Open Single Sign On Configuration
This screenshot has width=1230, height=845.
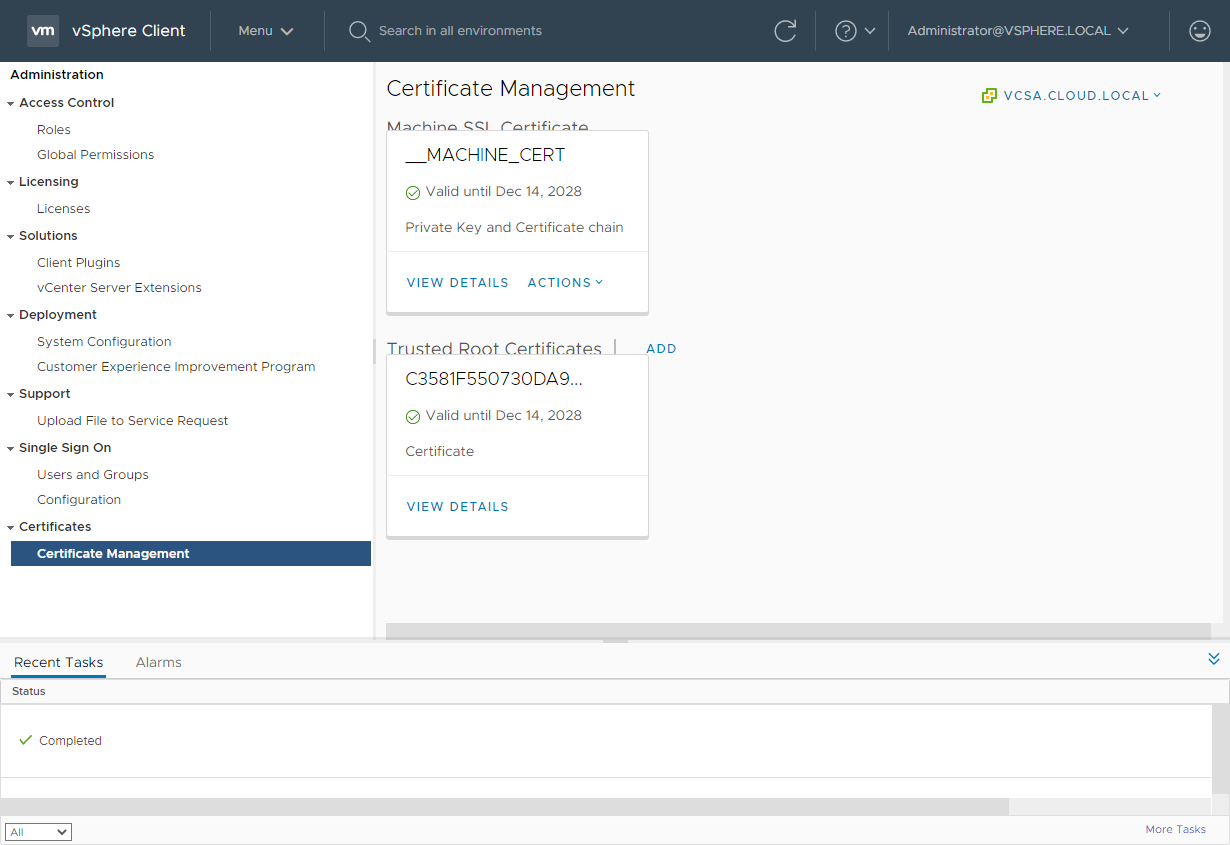pos(79,500)
